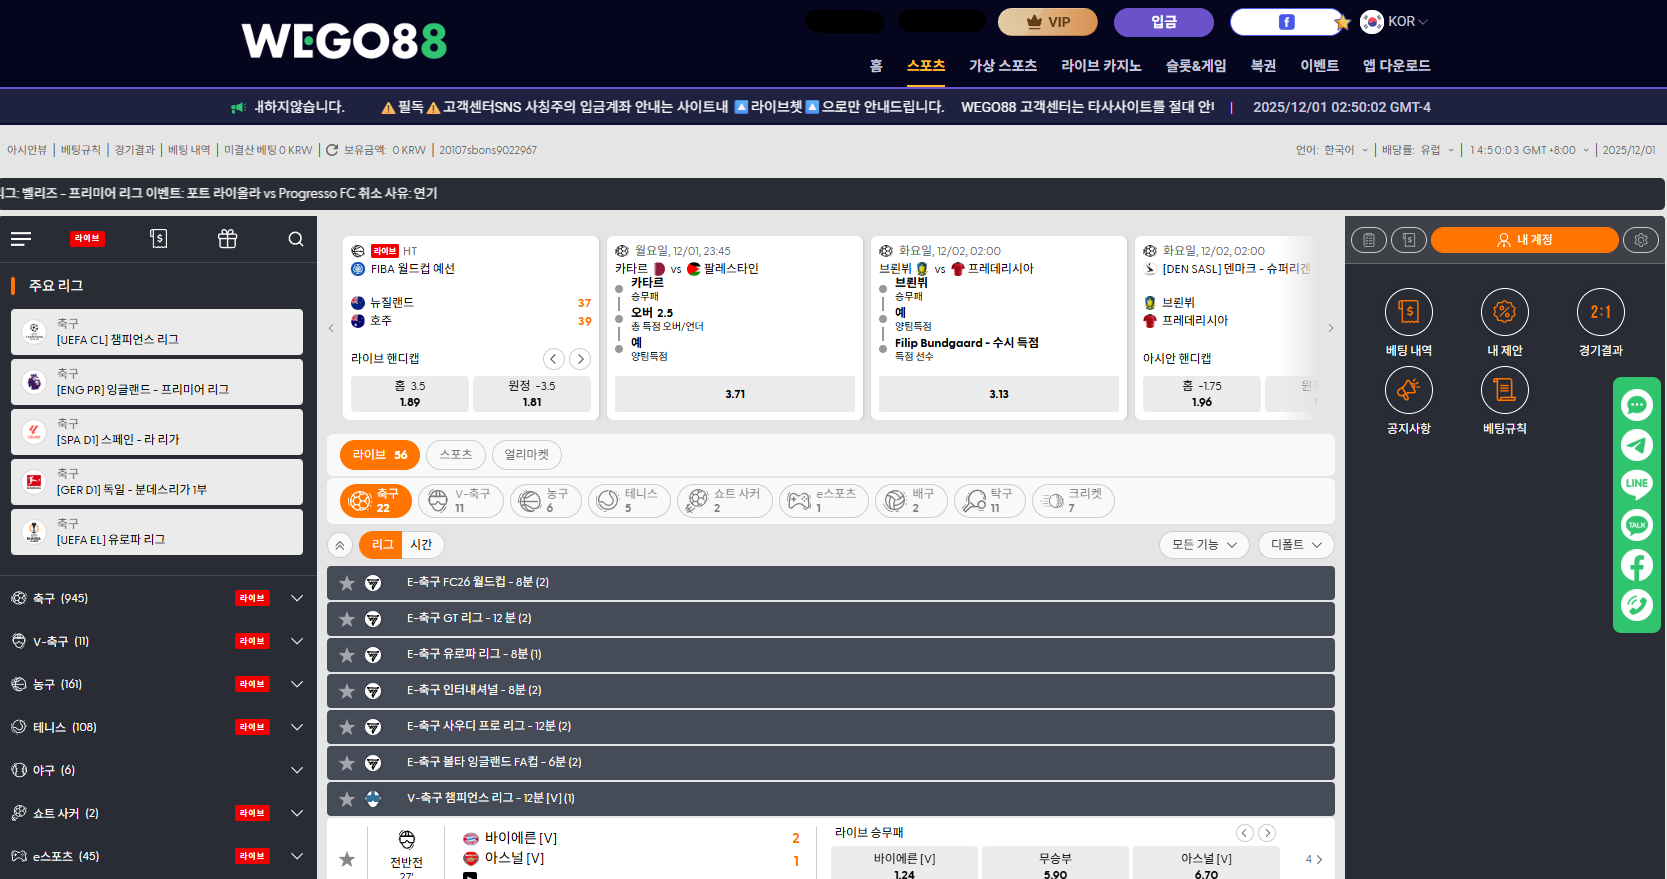Favorite star for V-축구 챔피언스 리그
Image resolution: width=1667 pixels, height=879 pixels.
tap(347, 799)
